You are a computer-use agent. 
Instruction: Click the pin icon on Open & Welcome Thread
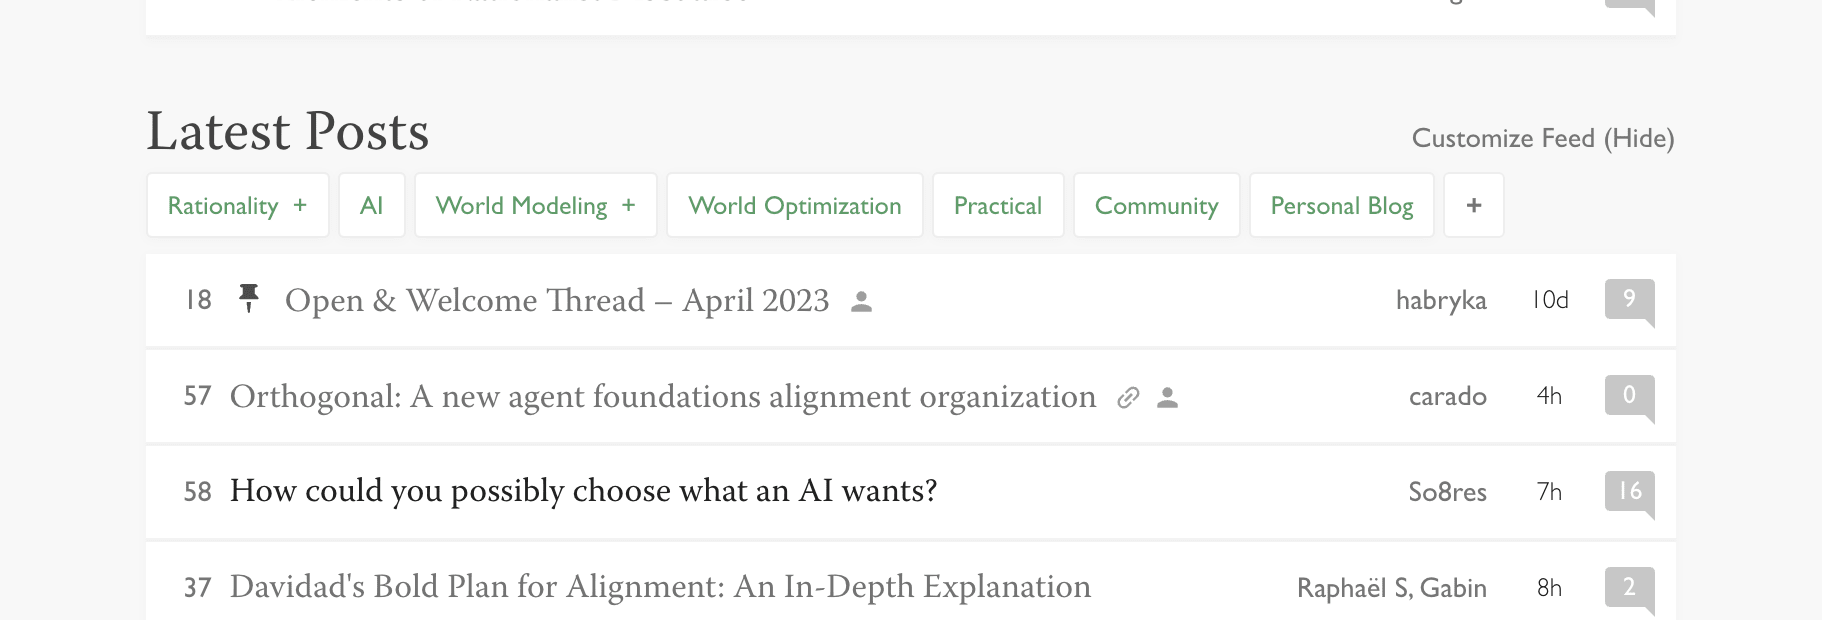click(x=249, y=298)
